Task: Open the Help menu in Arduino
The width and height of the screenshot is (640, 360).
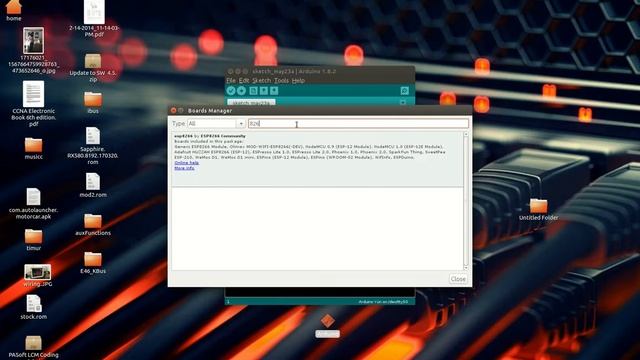Action: click(298, 80)
